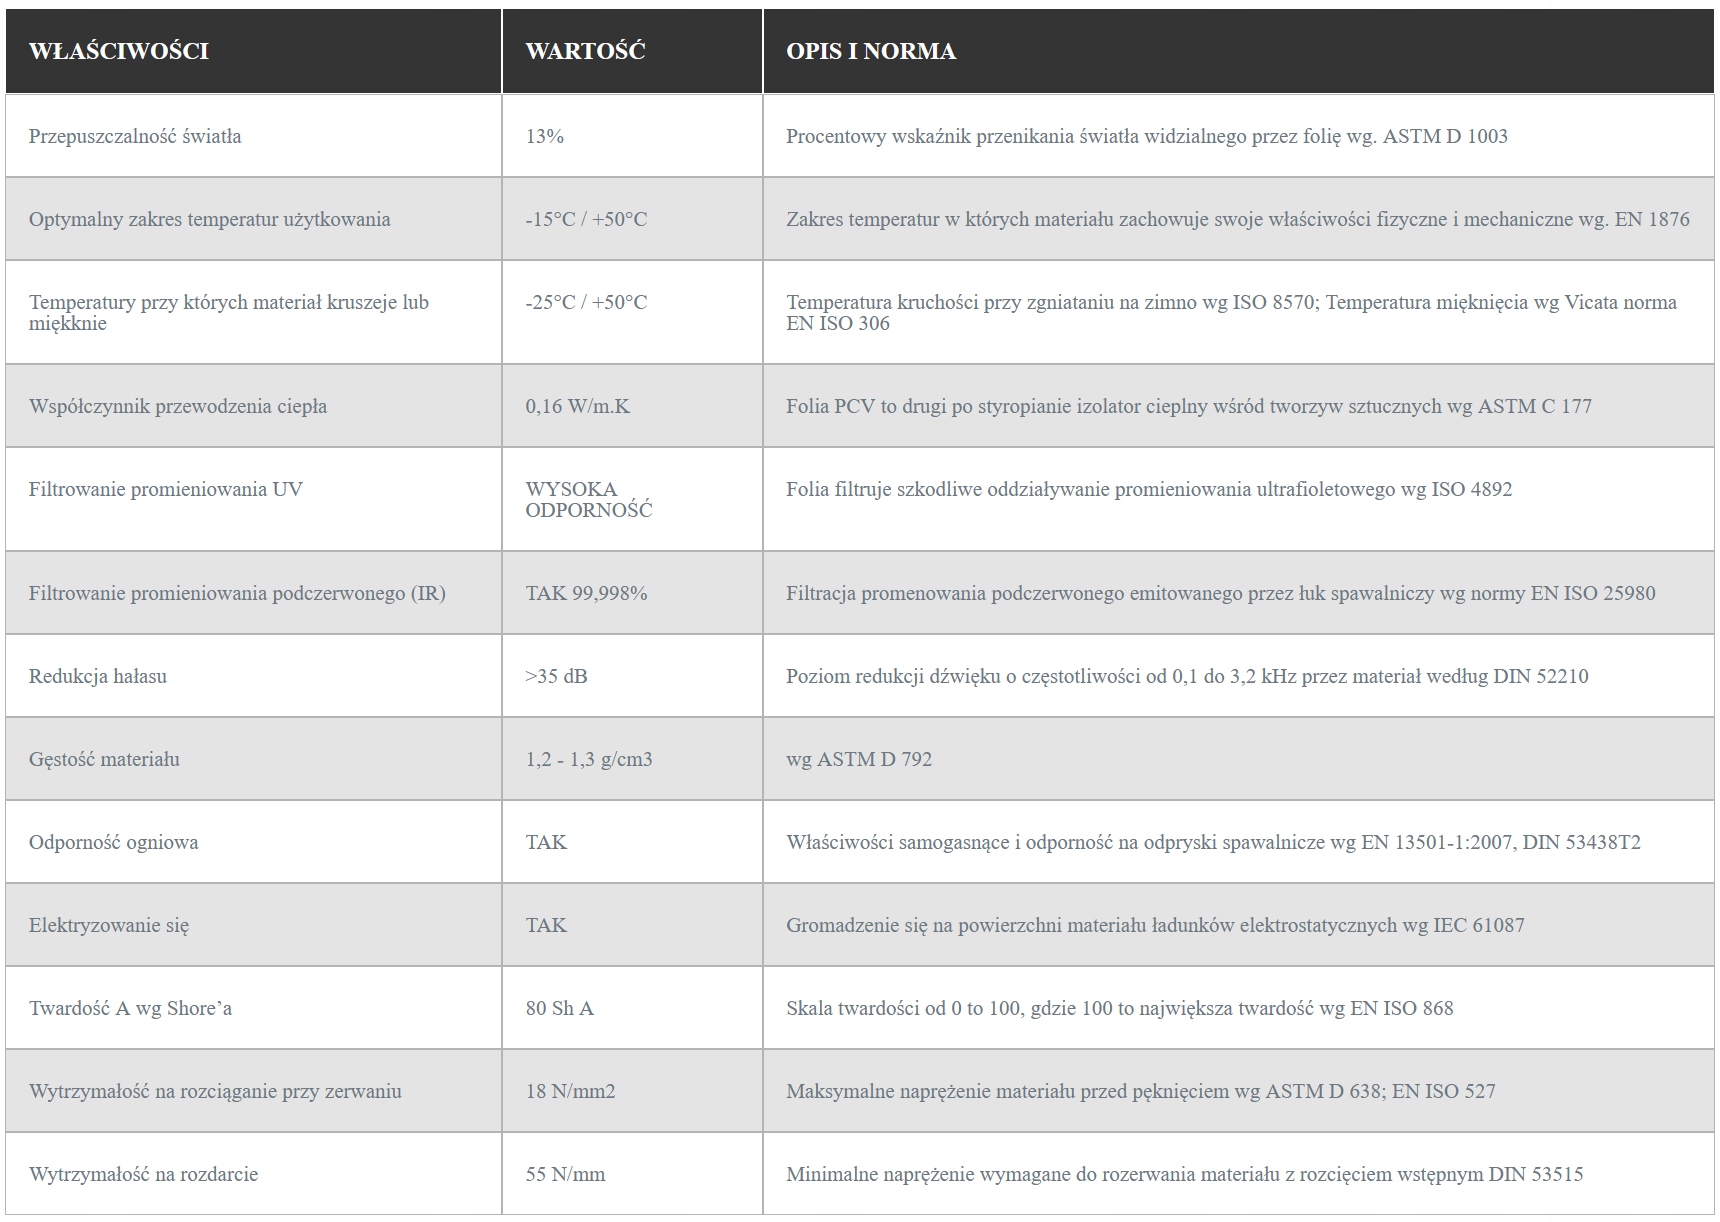Click the Optymalny zakres temperatur użytkowania row label
1720x1222 pixels.
(x=209, y=219)
